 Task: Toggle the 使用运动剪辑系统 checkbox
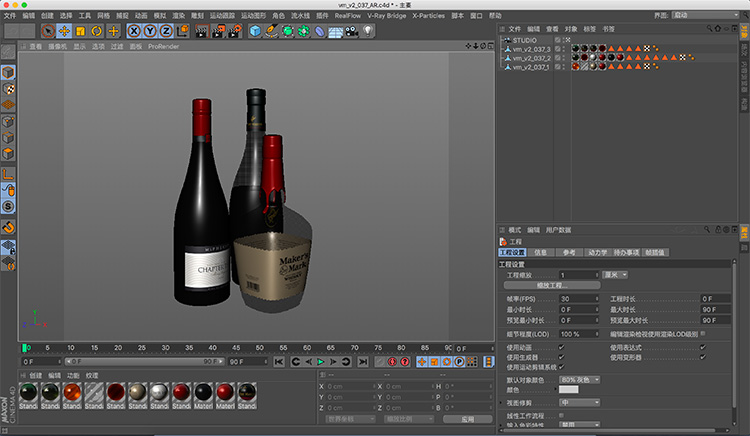pos(561,367)
